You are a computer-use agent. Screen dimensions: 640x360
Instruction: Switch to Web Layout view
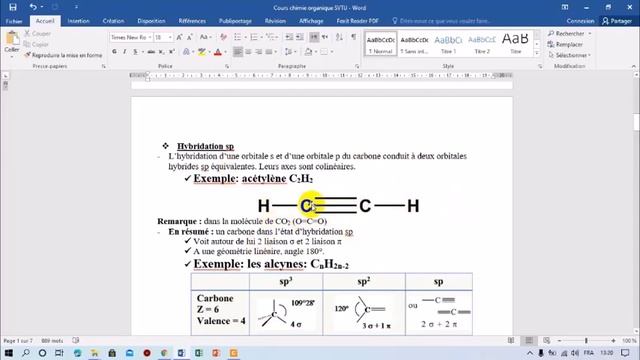[546, 340]
